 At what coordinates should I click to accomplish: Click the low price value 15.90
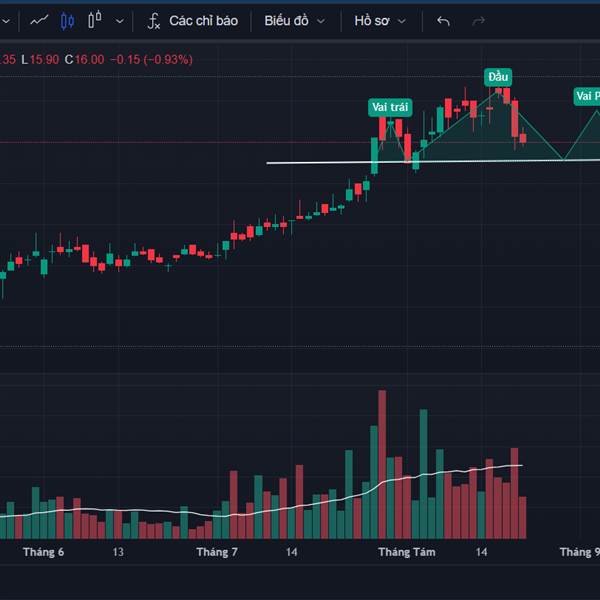pos(44,60)
